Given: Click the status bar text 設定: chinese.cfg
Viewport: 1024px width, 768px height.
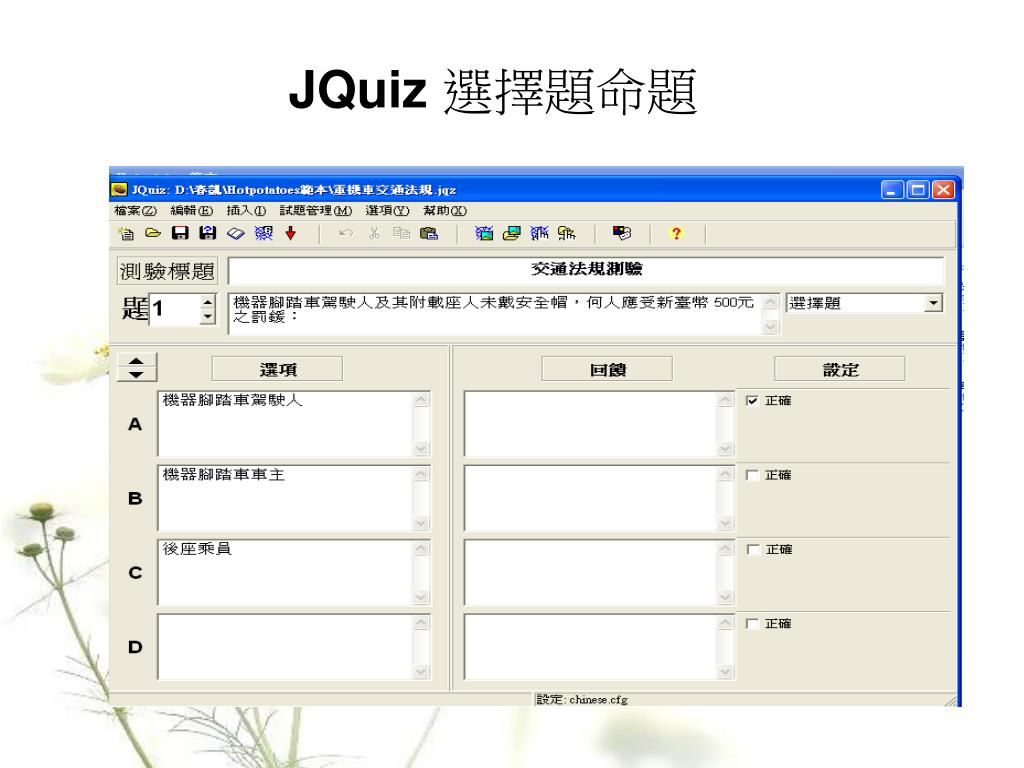Looking at the screenshot, I should click(x=582, y=699).
